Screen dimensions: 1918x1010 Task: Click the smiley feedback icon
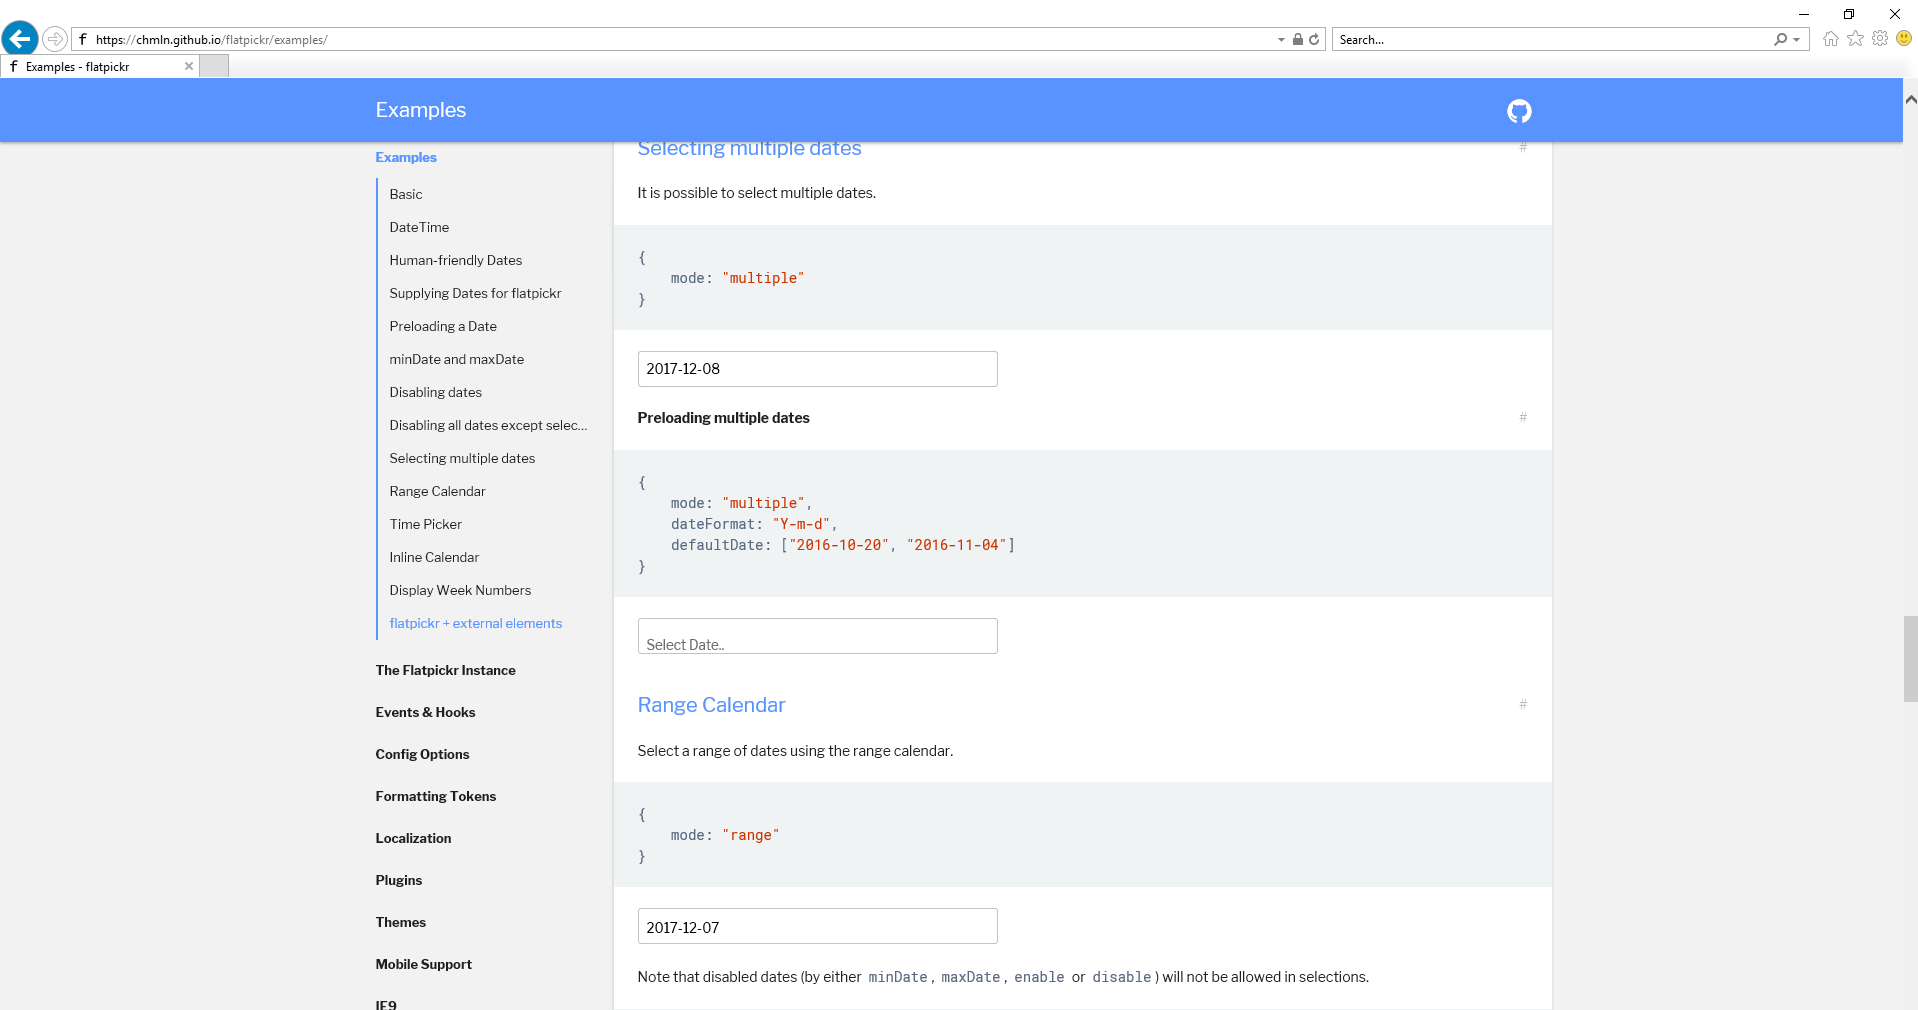pos(1903,39)
